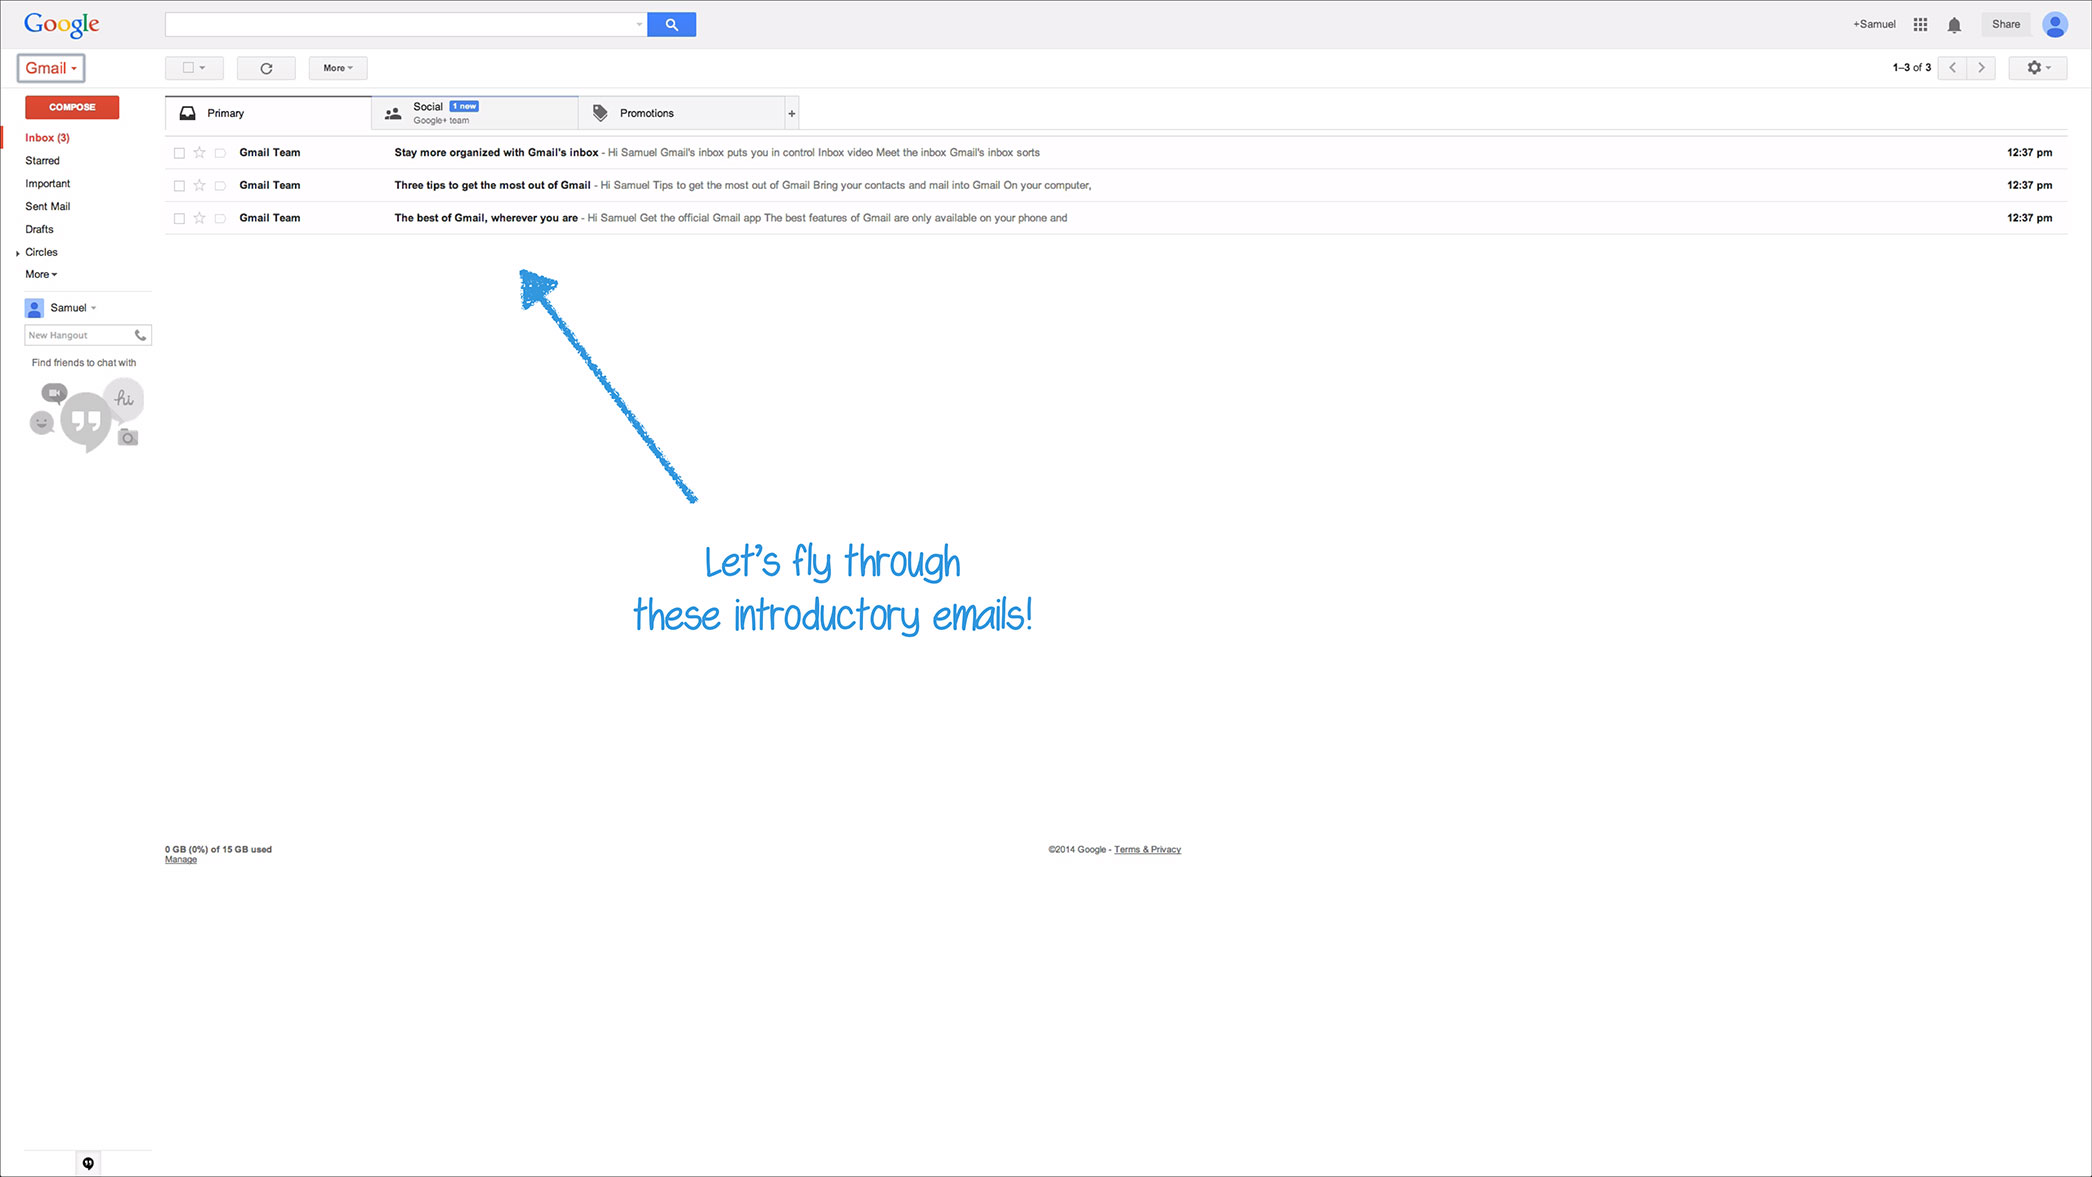Expand the Circles label in sidebar
Viewport: 2092px width, 1177px height.
18,253
